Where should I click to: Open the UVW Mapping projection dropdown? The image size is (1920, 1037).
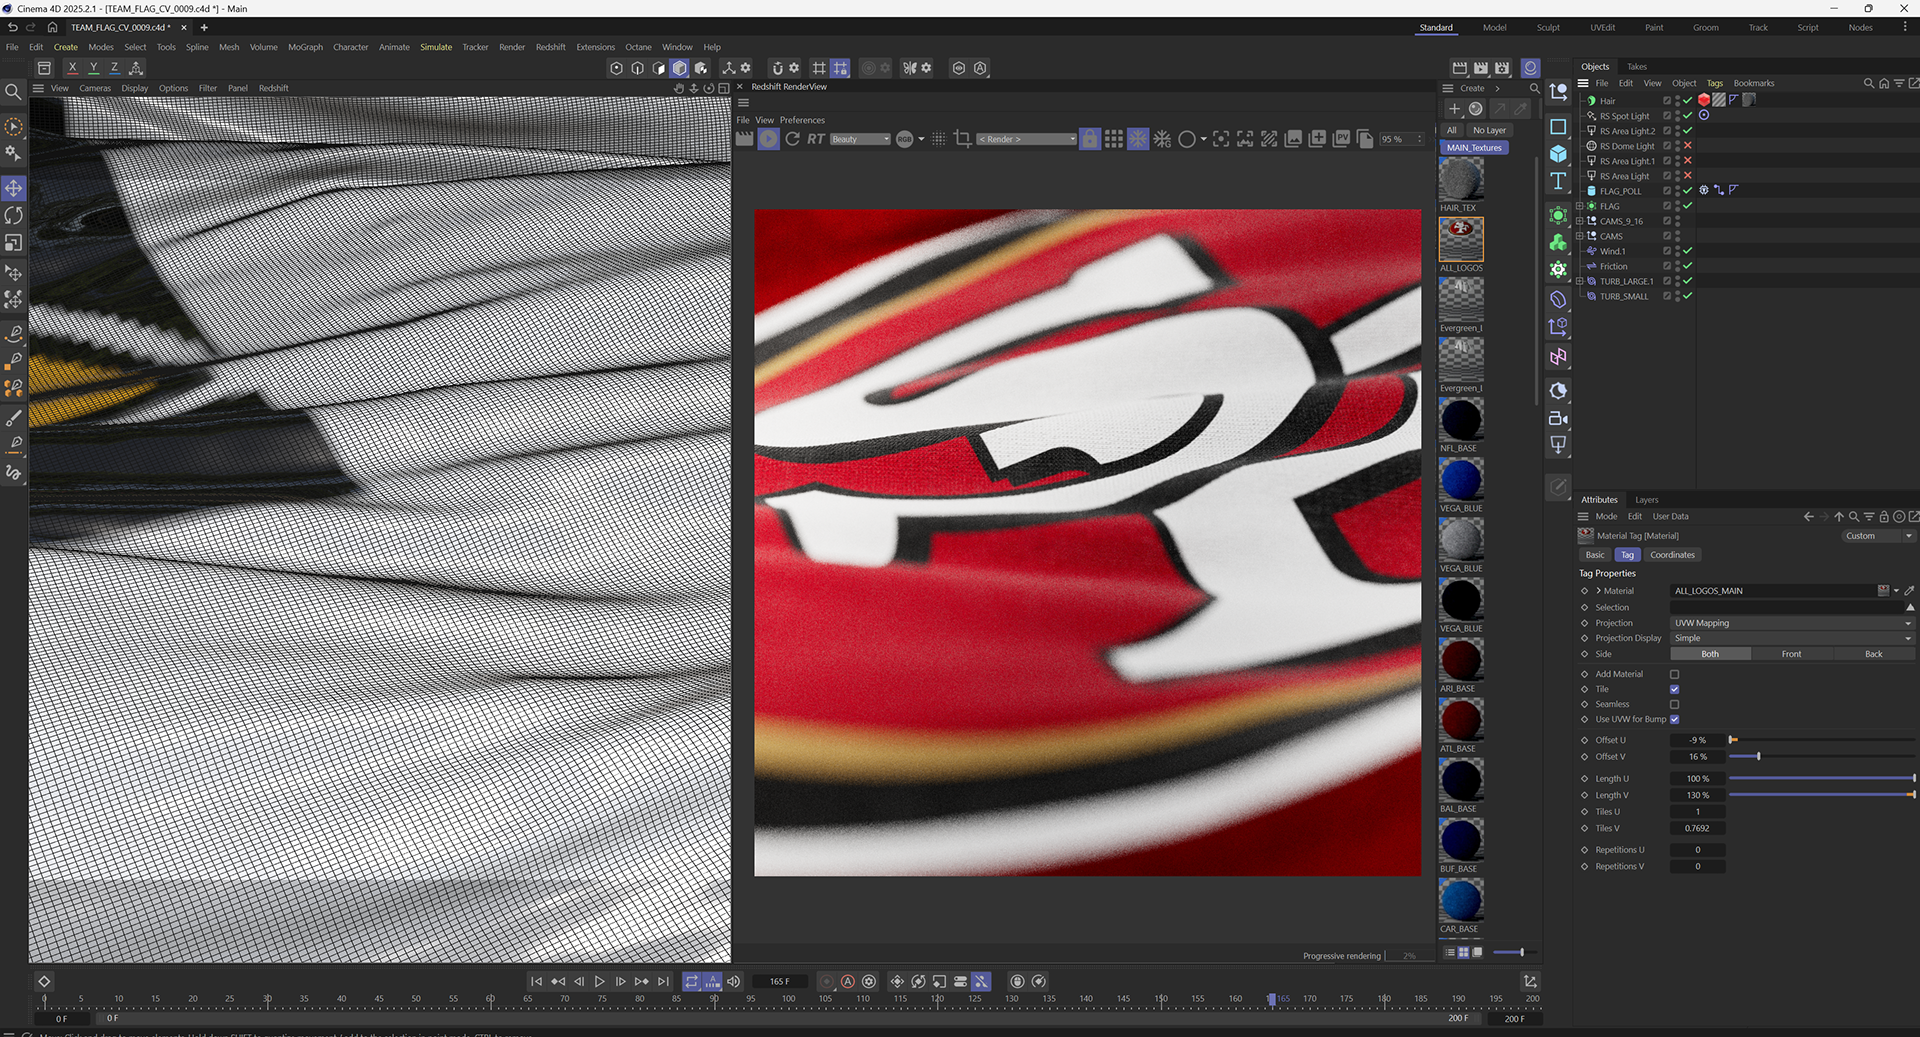click(x=1792, y=623)
